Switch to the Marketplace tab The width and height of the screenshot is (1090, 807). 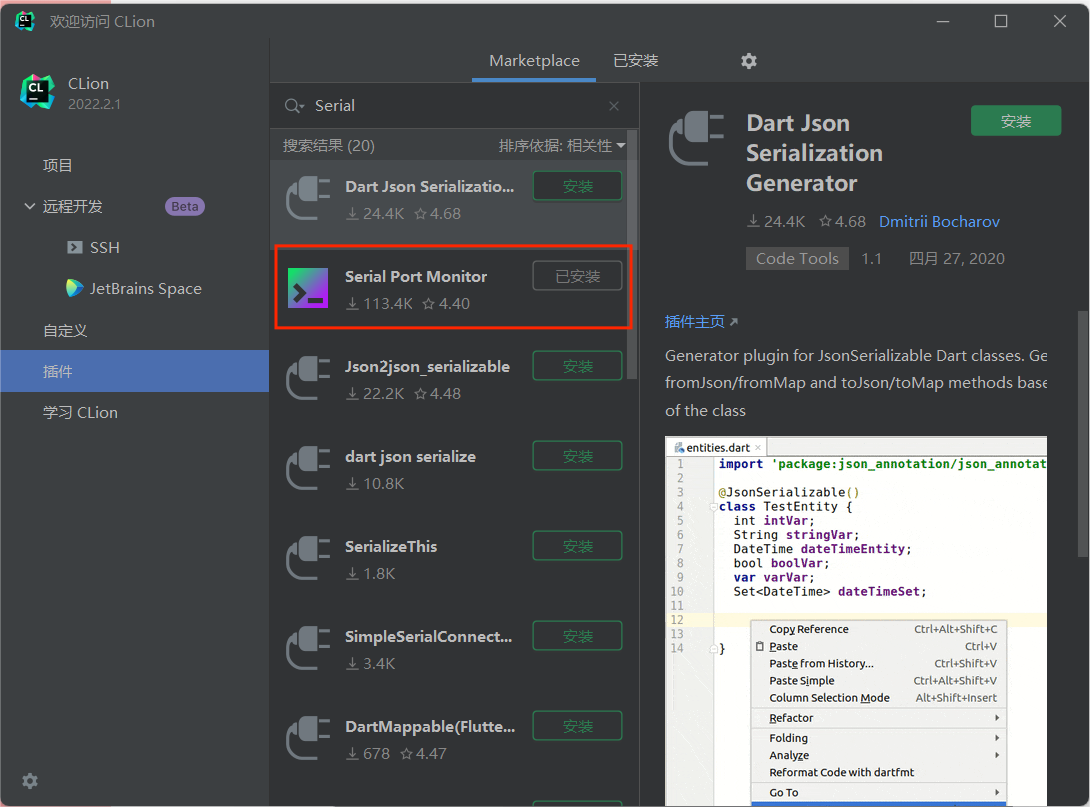point(534,61)
